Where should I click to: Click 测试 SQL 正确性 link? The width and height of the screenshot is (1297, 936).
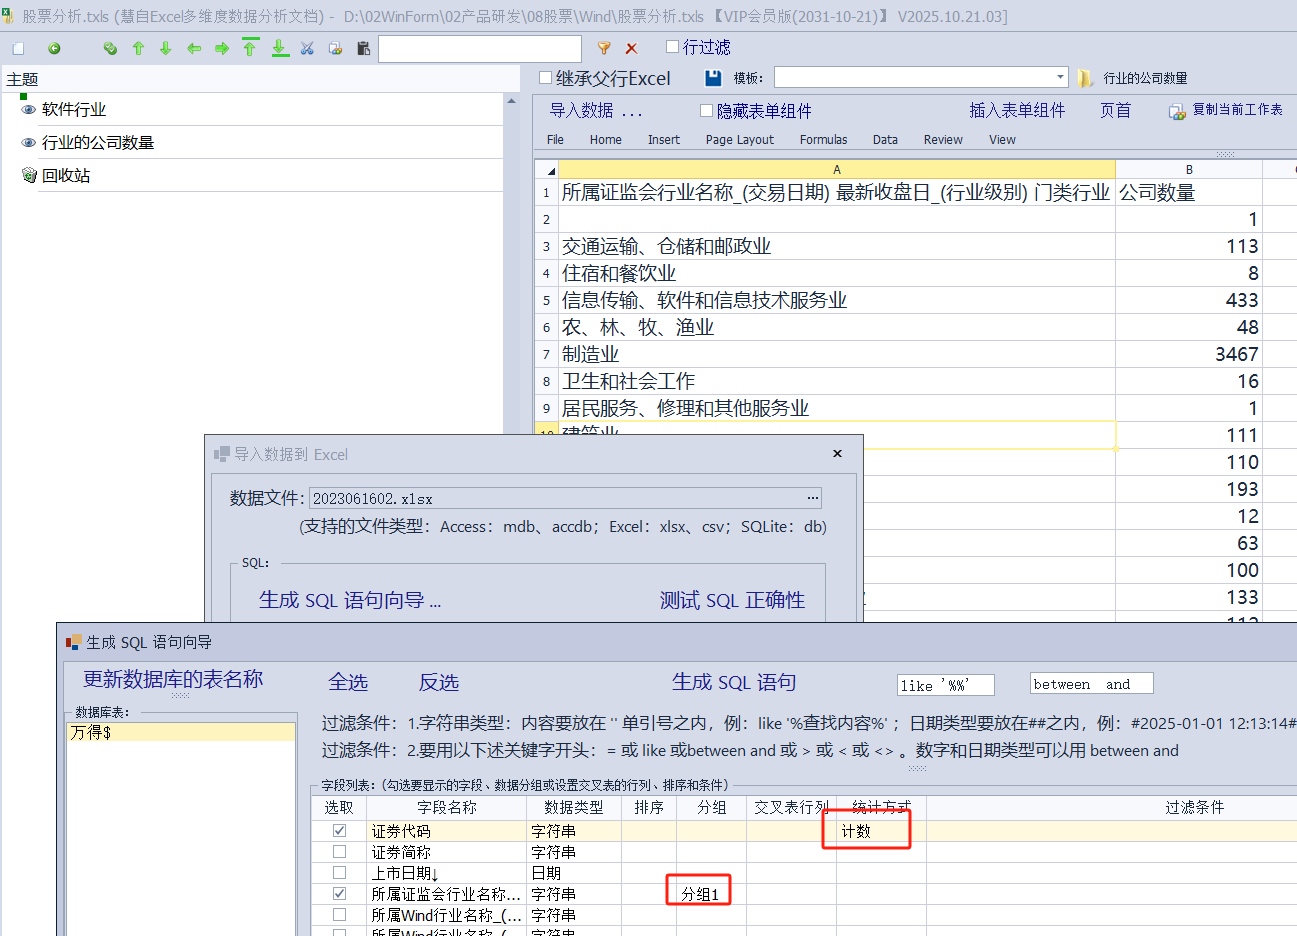pos(731,600)
